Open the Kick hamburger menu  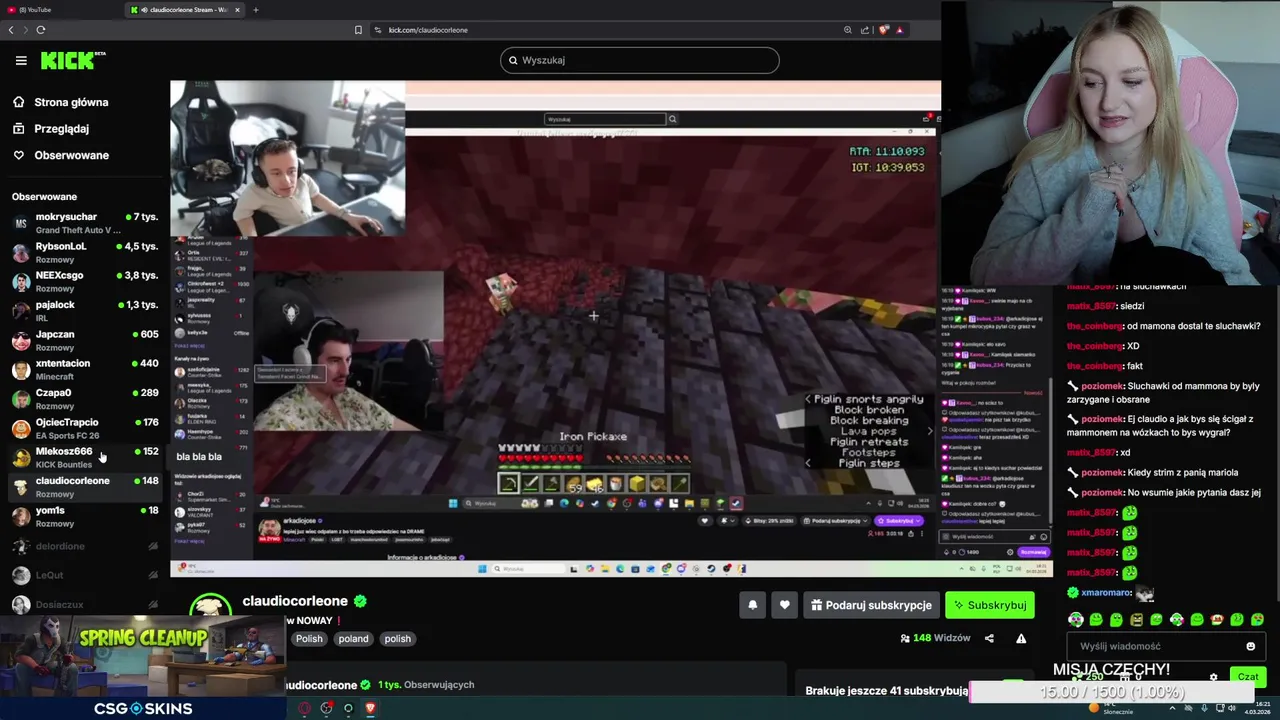(x=21, y=60)
